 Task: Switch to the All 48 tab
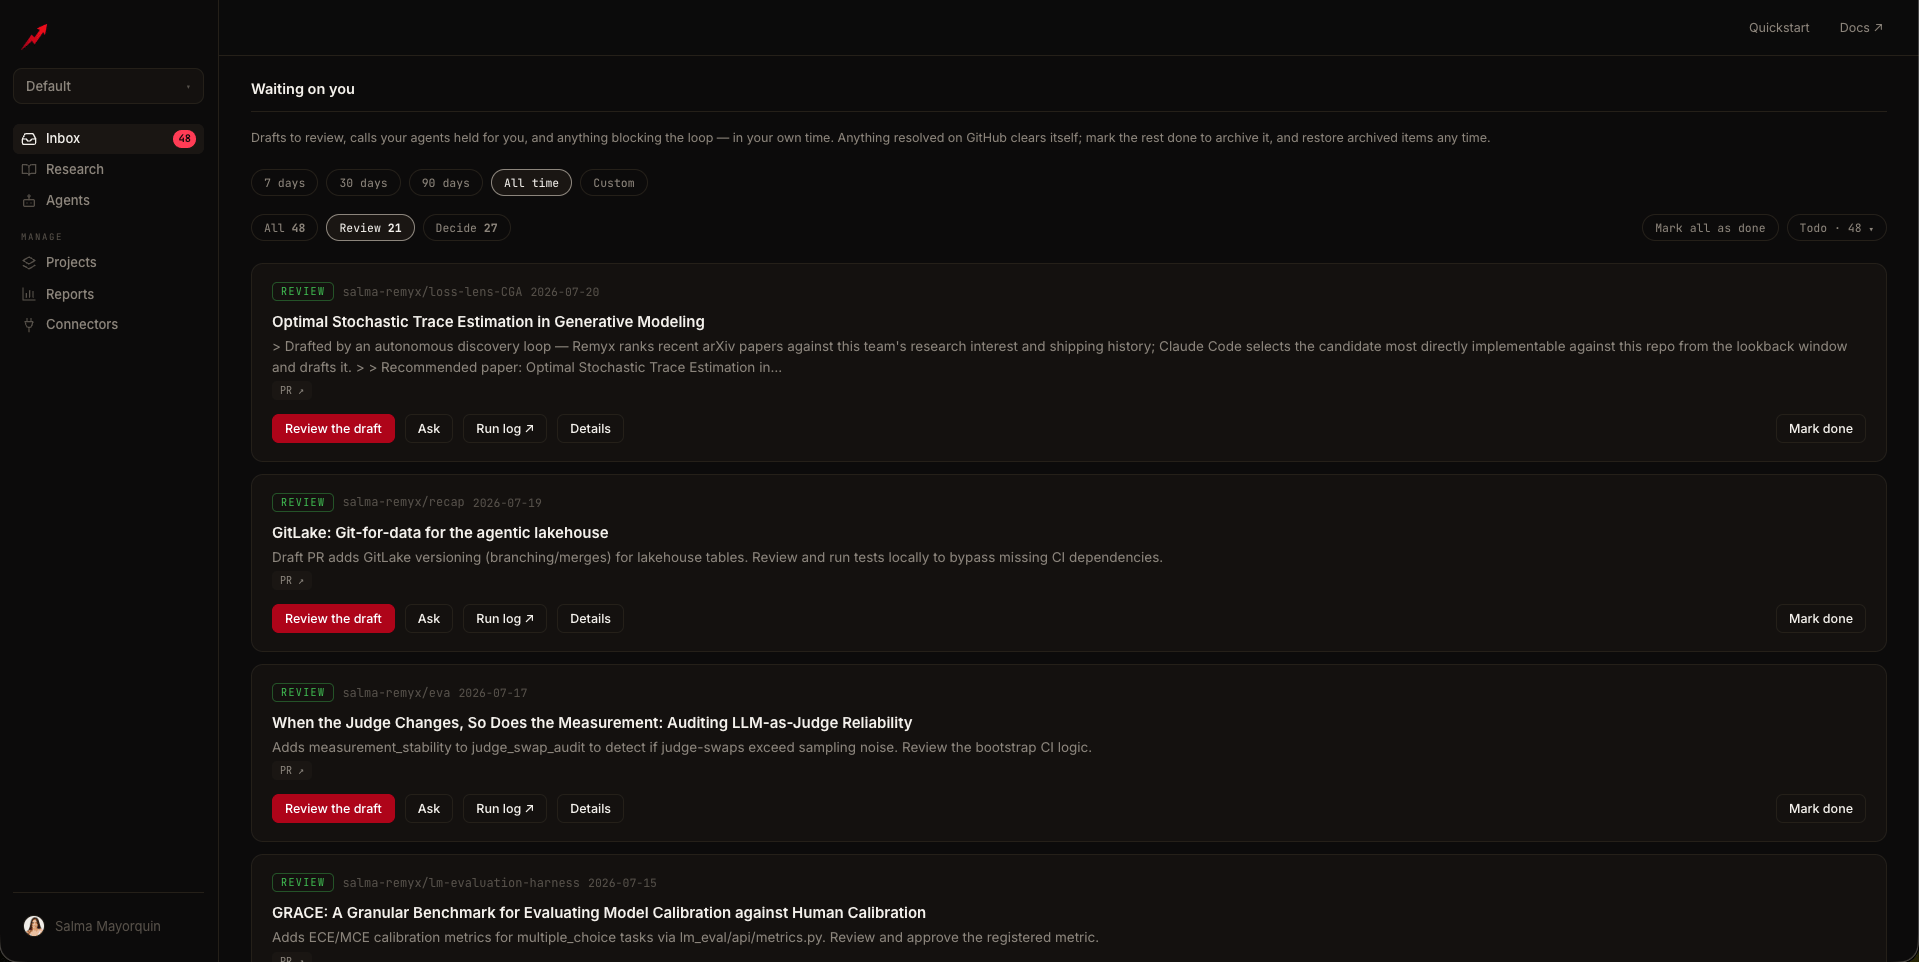coord(285,228)
